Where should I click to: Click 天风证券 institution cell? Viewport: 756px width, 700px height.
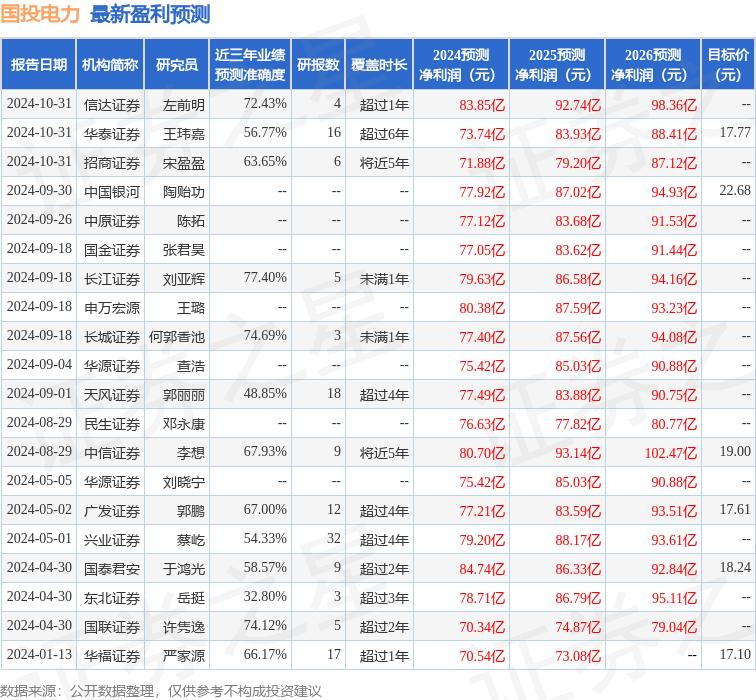pyautogui.click(x=112, y=394)
